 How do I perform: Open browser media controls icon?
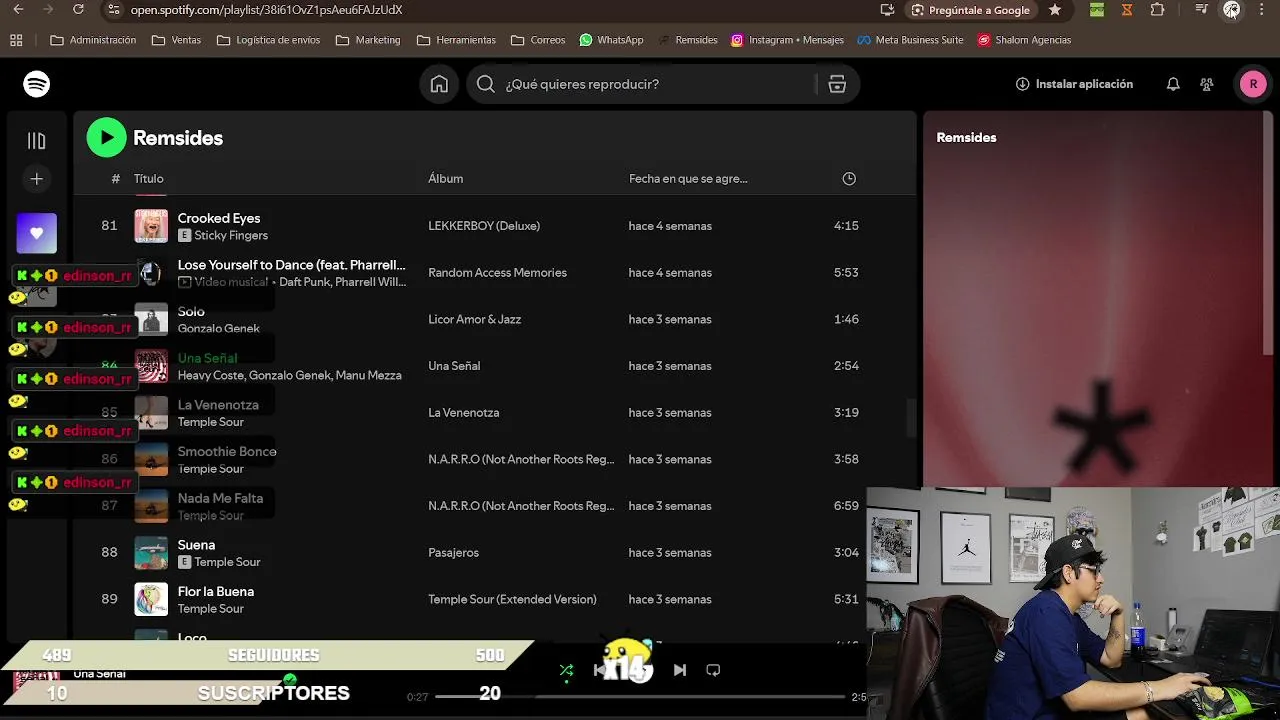1201,10
